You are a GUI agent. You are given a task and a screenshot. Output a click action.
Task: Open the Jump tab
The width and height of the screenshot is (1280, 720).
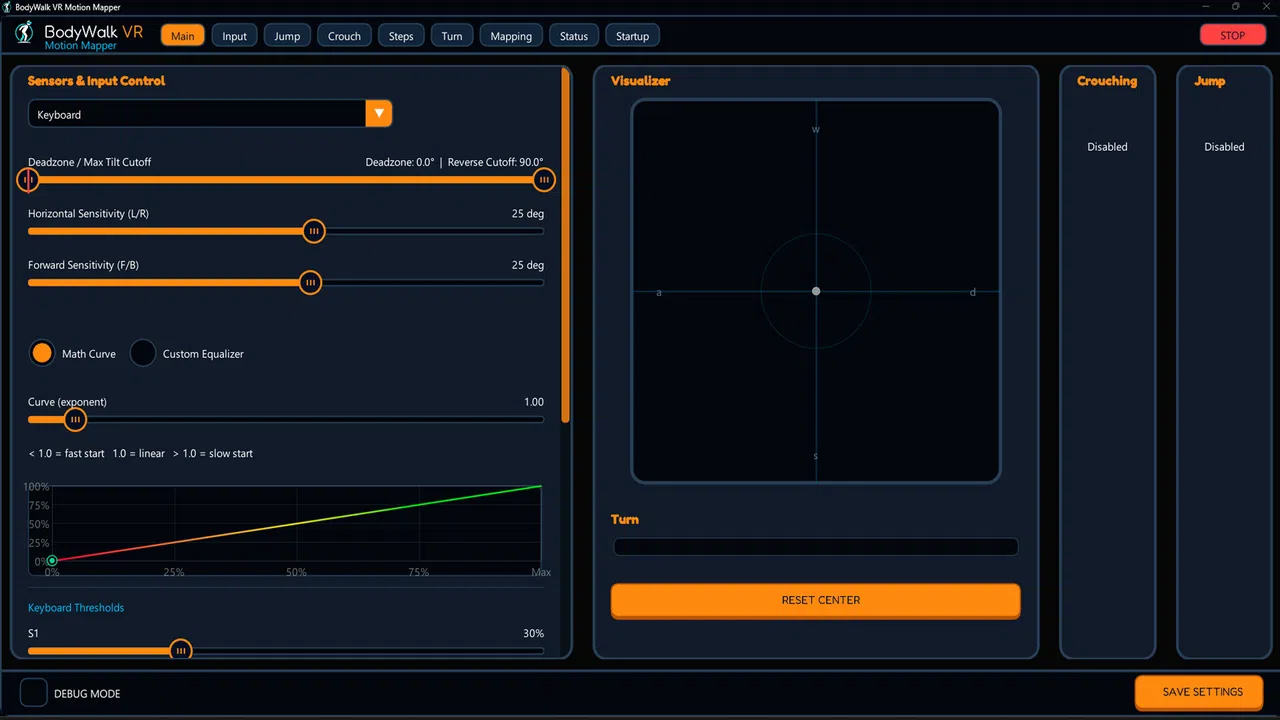tap(287, 36)
